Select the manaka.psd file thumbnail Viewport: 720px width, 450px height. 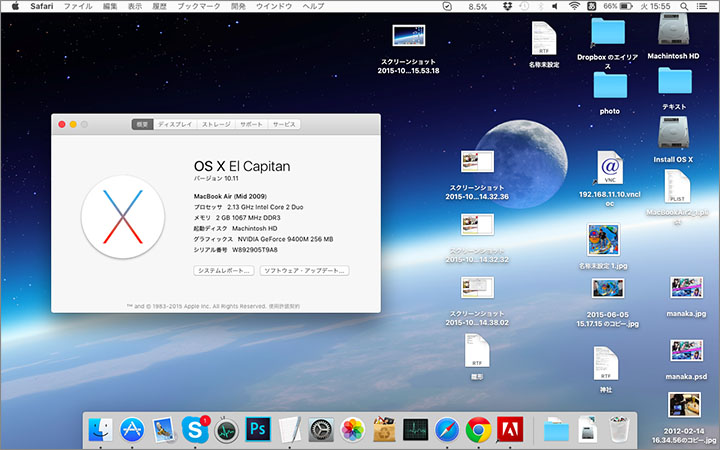click(686, 351)
